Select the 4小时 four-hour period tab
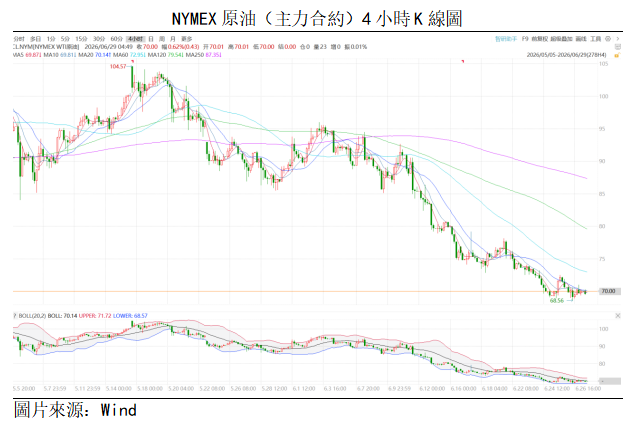The image size is (638, 430). tap(135, 39)
